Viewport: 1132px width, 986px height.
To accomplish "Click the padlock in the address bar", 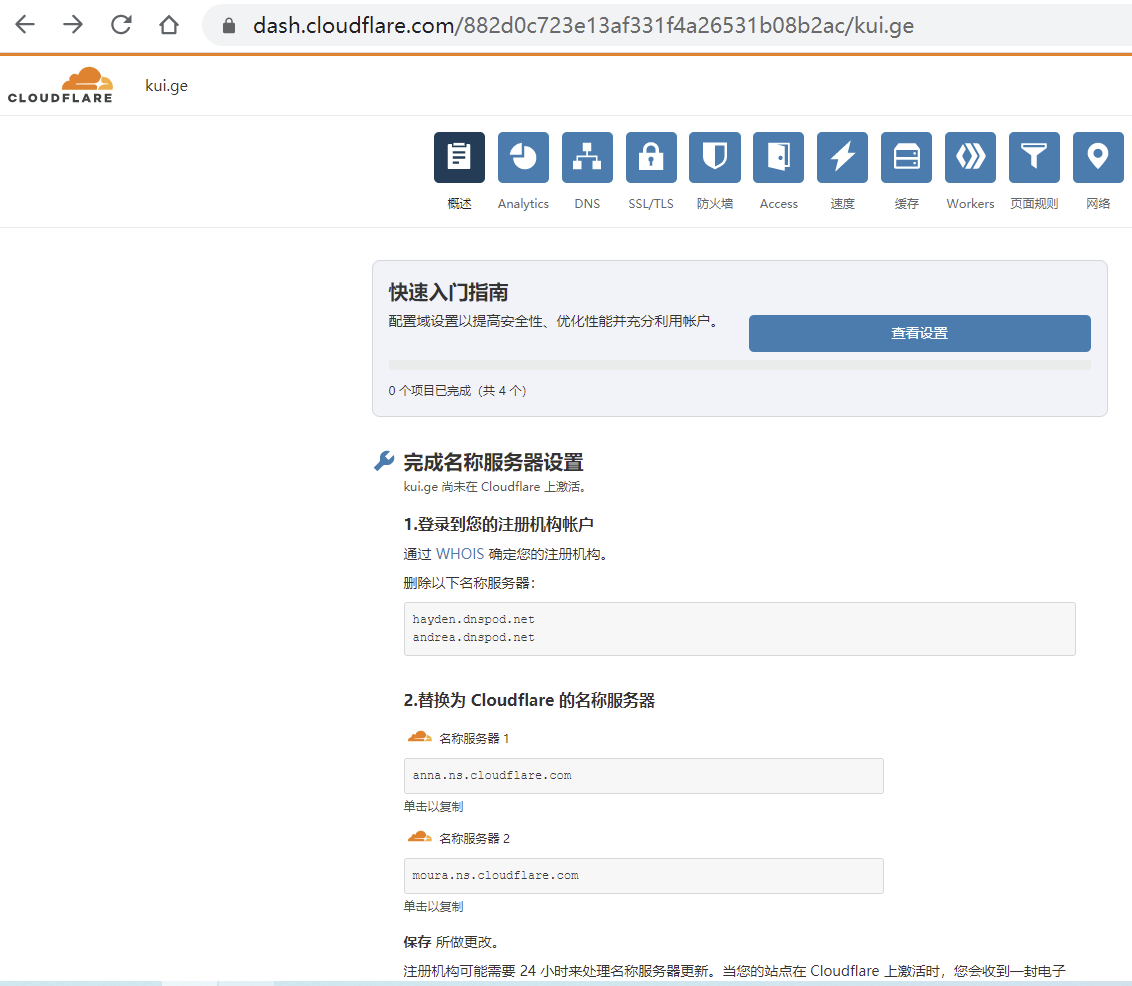I will tap(228, 25).
